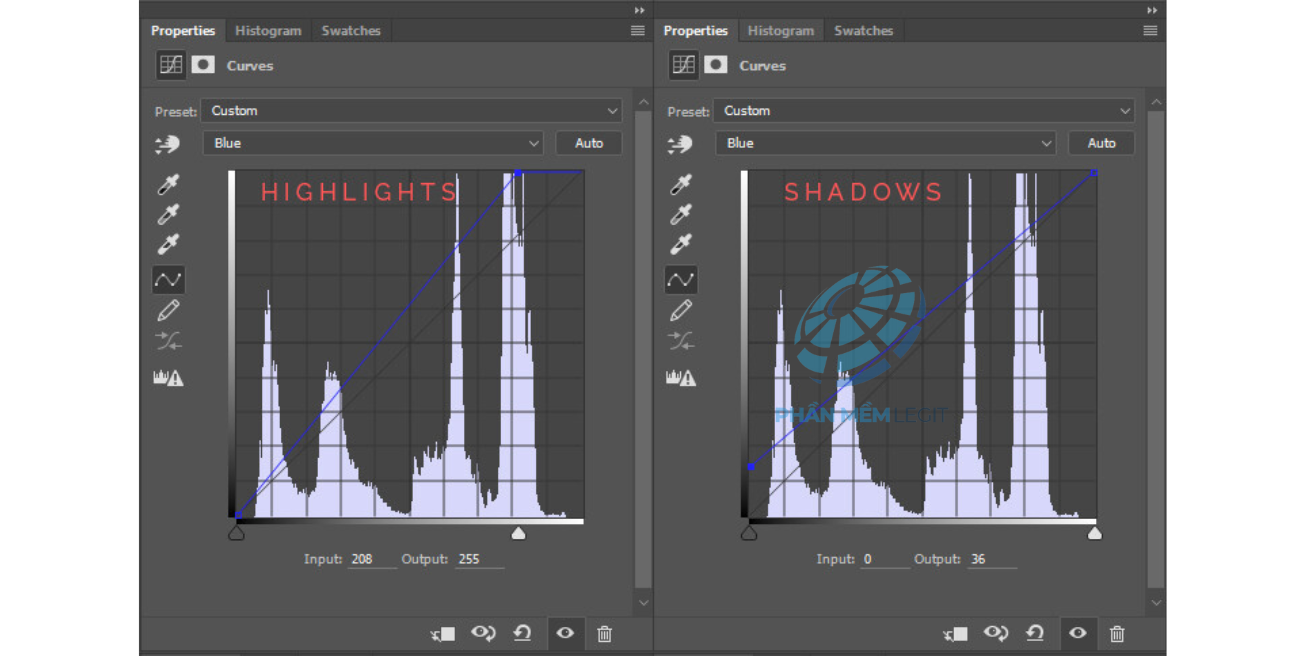1305x656 pixels.
Task: Click the smooth curve icon in the Highlights panel
Action: coord(168,342)
